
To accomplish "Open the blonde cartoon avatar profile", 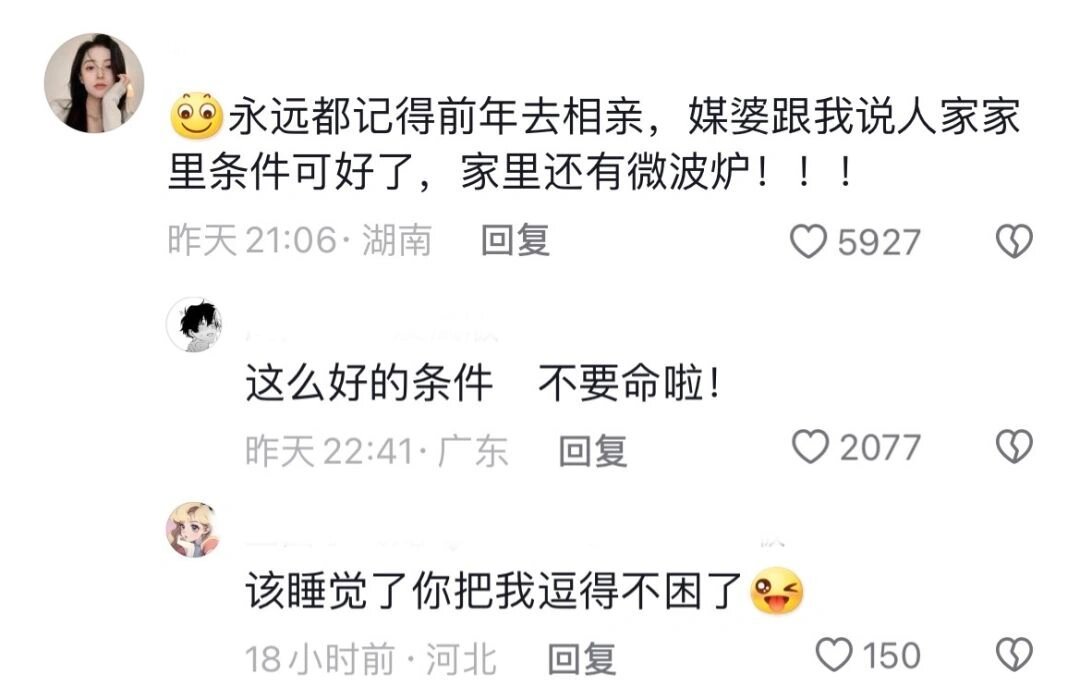I will (x=194, y=530).
